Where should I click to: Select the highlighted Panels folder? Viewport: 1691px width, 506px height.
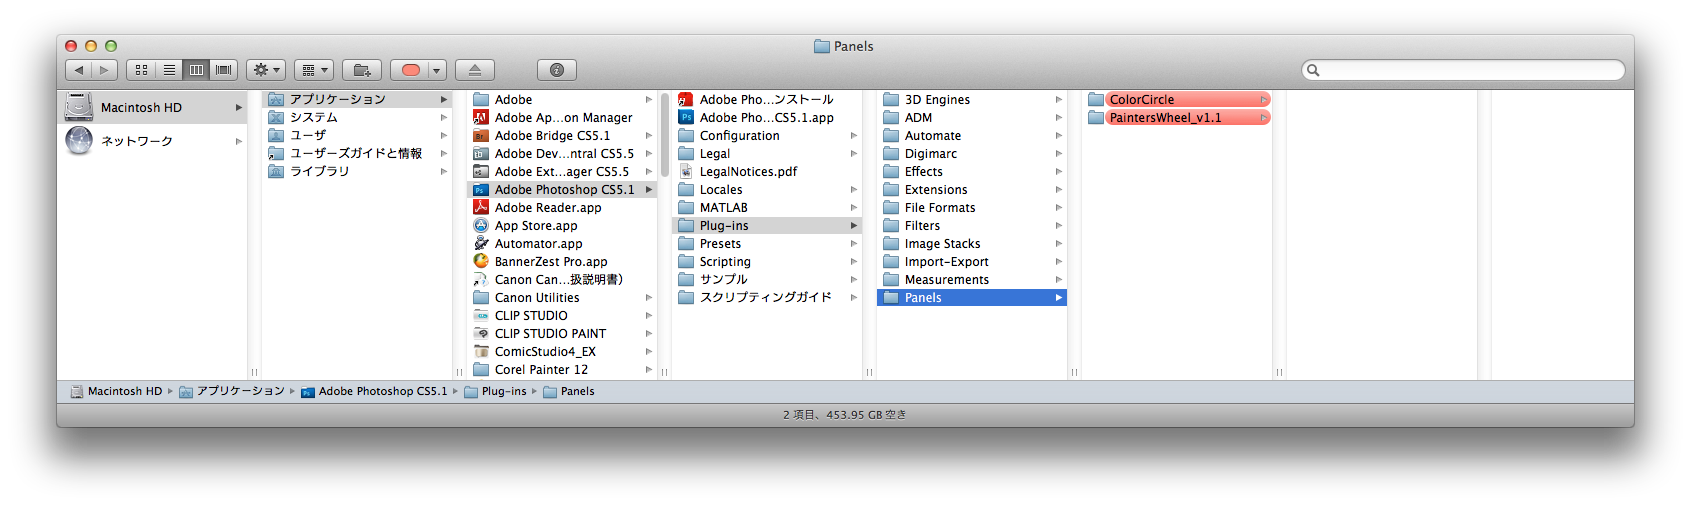[x=972, y=297]
